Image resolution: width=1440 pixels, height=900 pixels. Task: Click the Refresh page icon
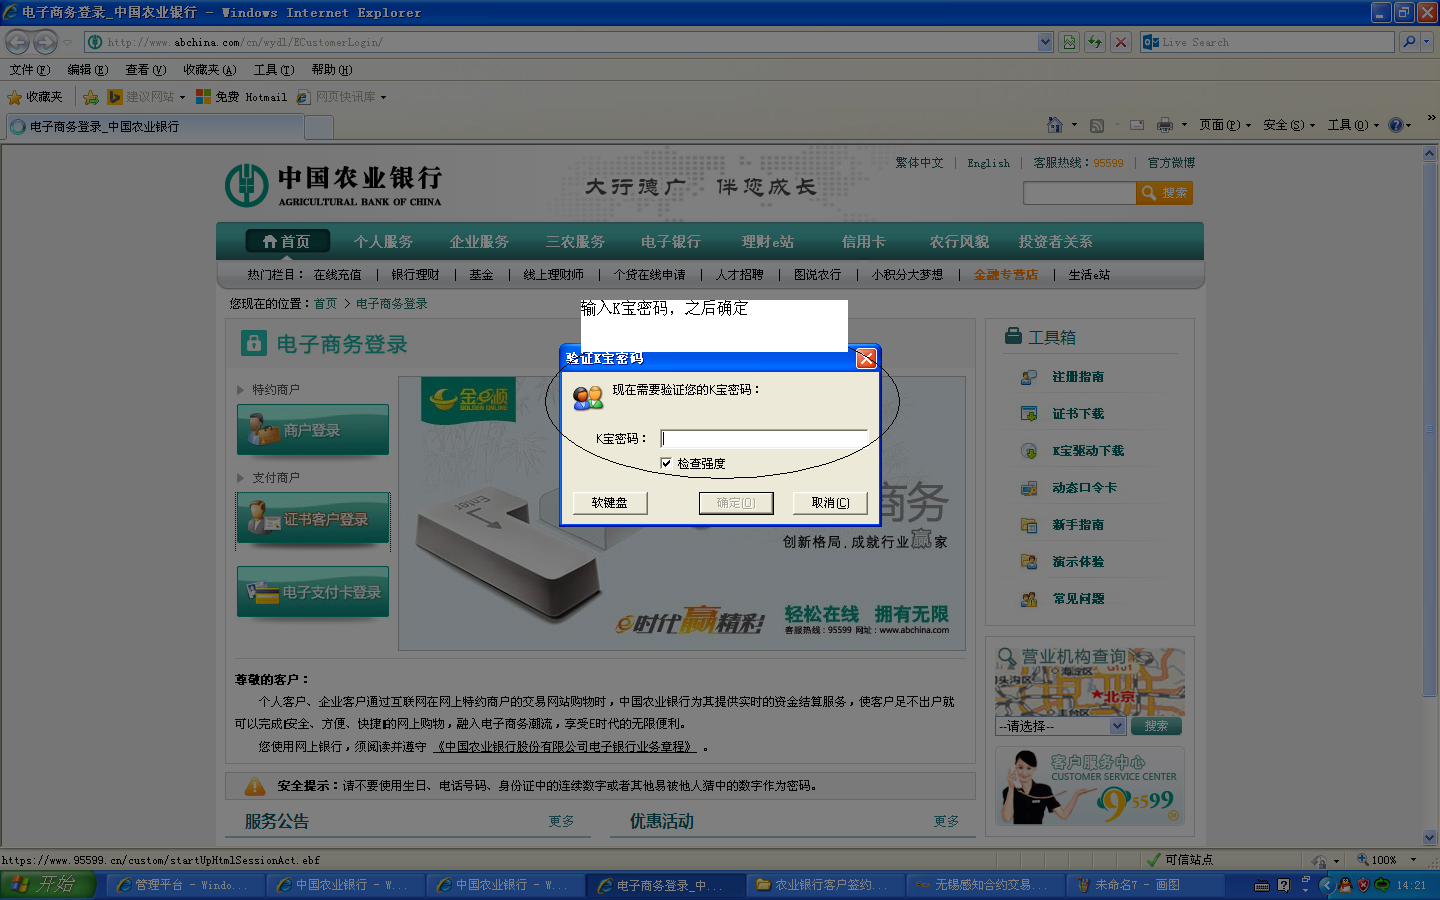coord(1095,42)
